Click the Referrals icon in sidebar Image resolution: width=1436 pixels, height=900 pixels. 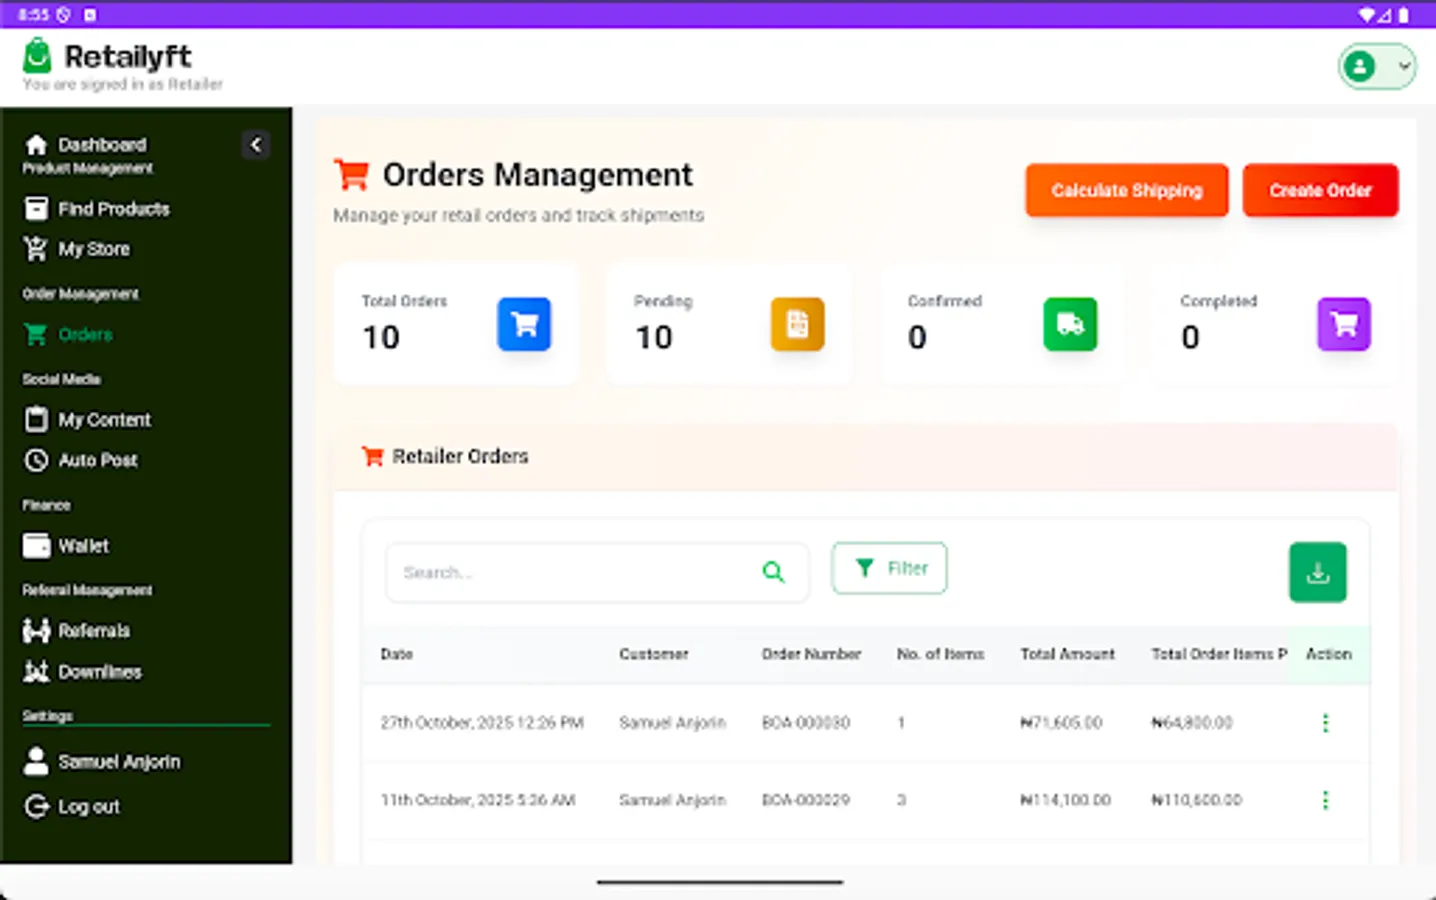pyautogui.click(x=36, y=630)
